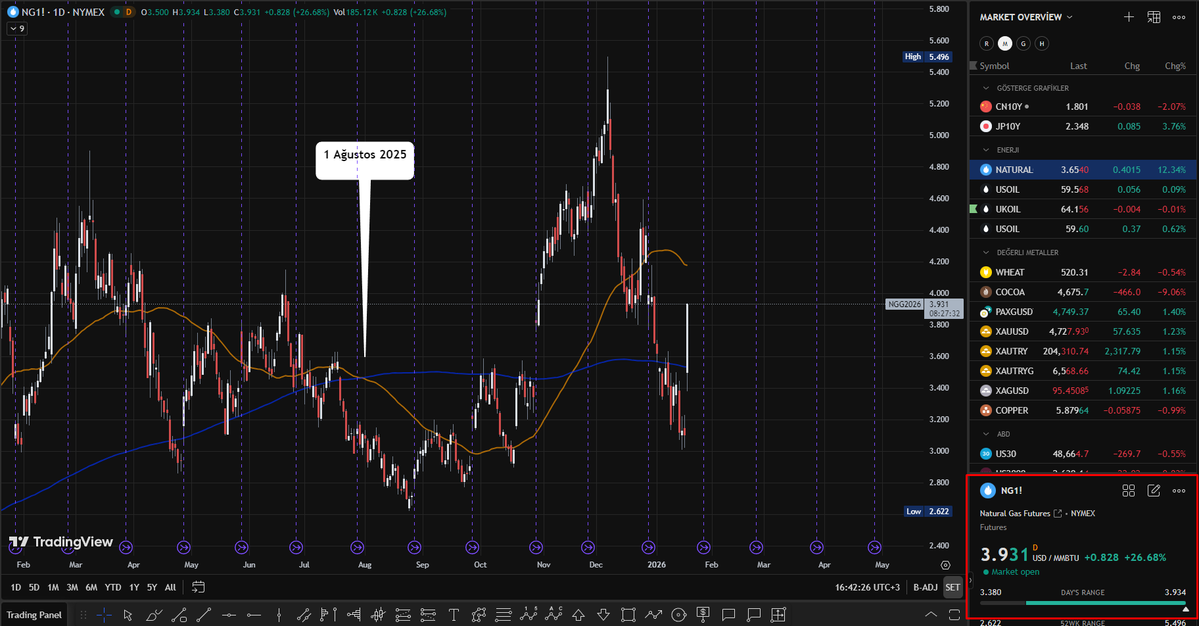Click the Day's Range progress bar
Image resolution: width=1199 pixels, height=626 pixels.
coord(1083,603)
